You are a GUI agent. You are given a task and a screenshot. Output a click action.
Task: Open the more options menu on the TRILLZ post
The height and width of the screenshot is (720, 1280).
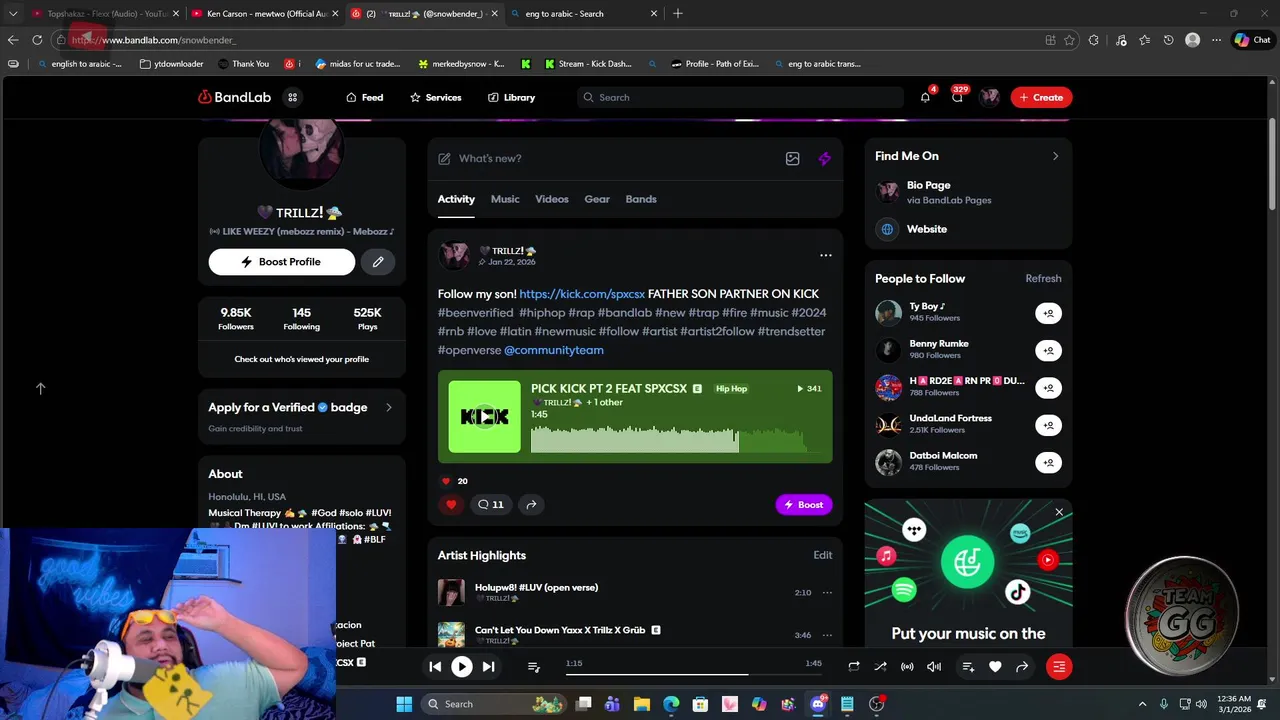click(826, 255)
